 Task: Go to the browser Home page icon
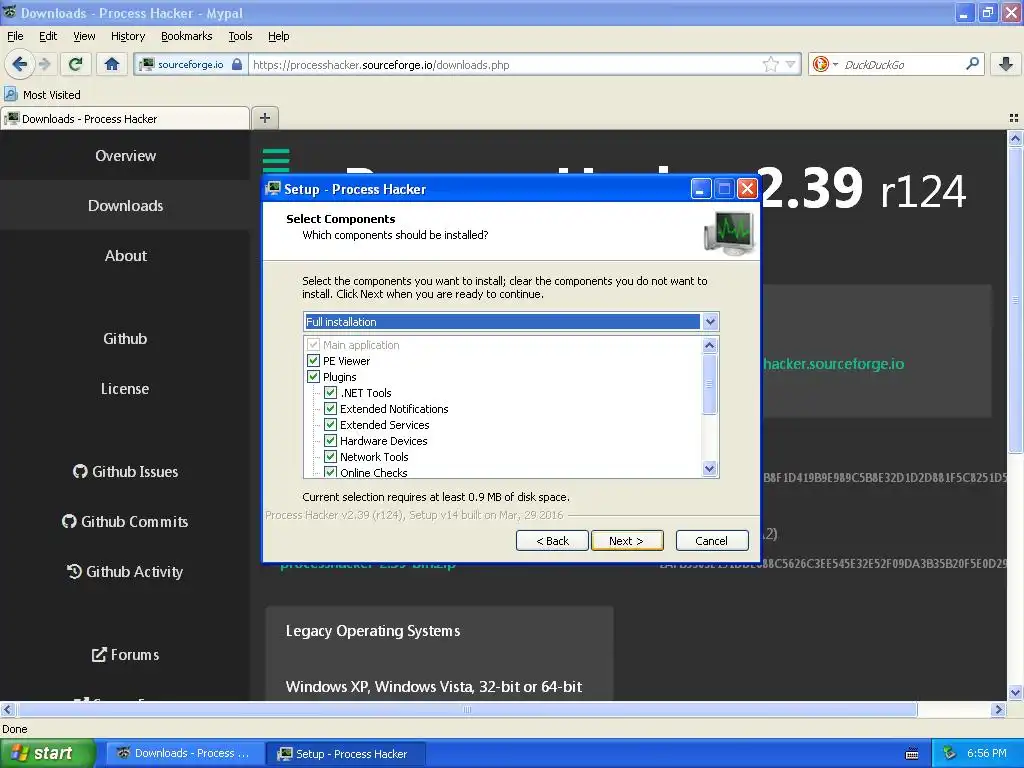point(112,64)
